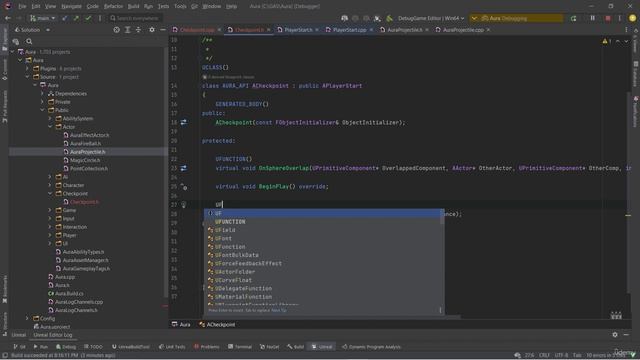This screenshot has height=360, width=640.
Task: Click the expand all icon in Solution panel
Action: click(128, 30)
